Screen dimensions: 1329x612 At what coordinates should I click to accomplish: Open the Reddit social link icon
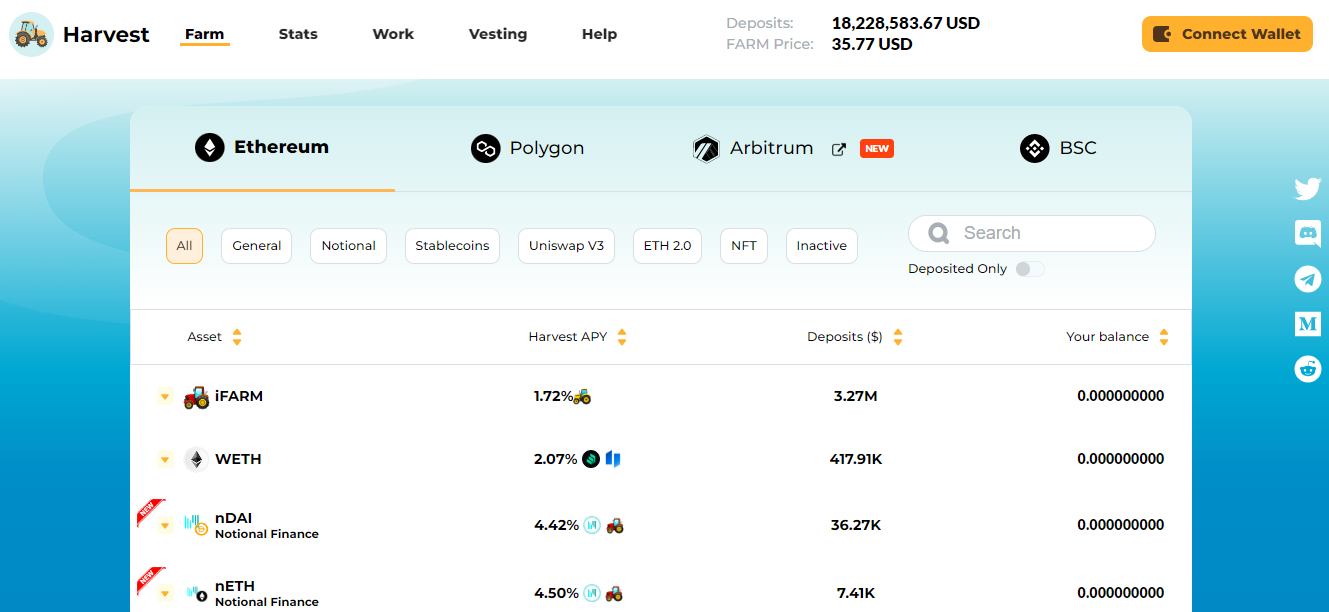tap(1307, 369)
